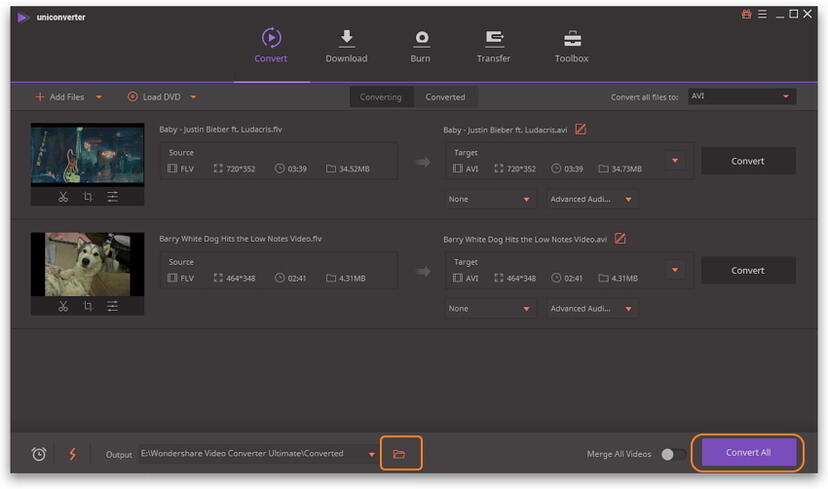Image resolution: width=828 pixels, height=489 pixels.
Task: Open the output folder icon
Action: click(x=400, y=454)
